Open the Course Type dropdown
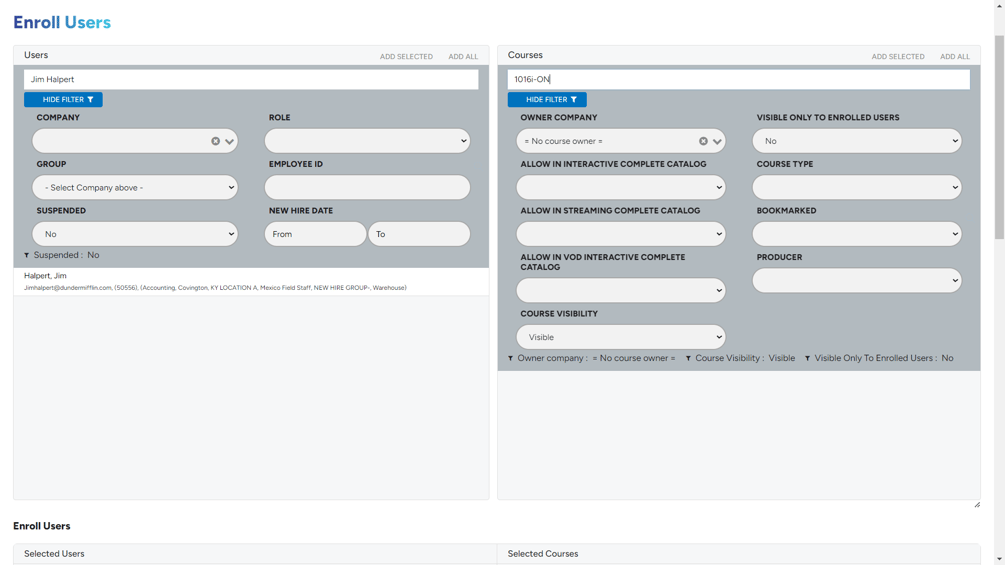 [x=857, y=187]
